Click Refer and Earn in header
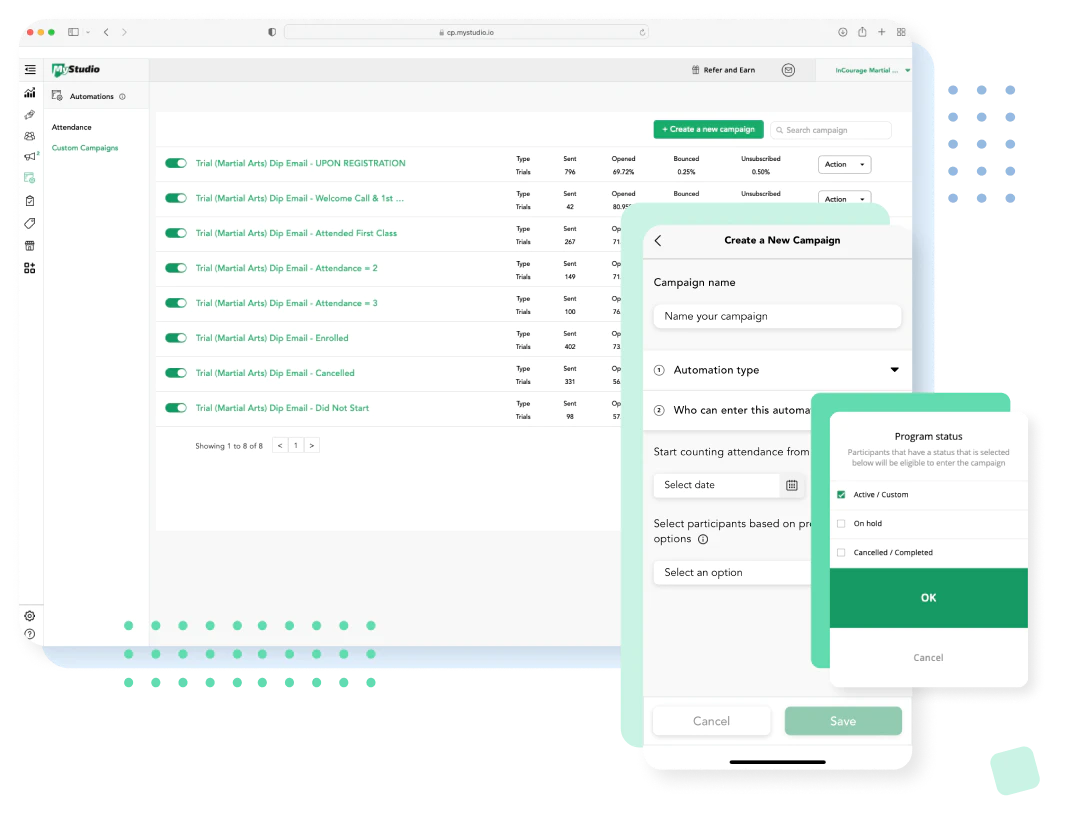 [x=723, y=70]
